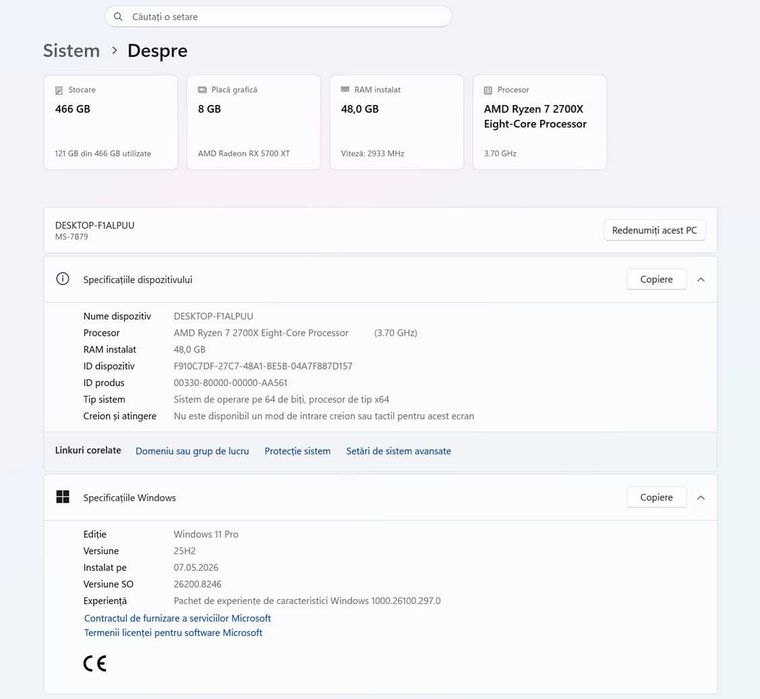The height and width of the screenshot is (699, 760).
Task: Click the Placă grafică icon
Action: tap(202, 90)
